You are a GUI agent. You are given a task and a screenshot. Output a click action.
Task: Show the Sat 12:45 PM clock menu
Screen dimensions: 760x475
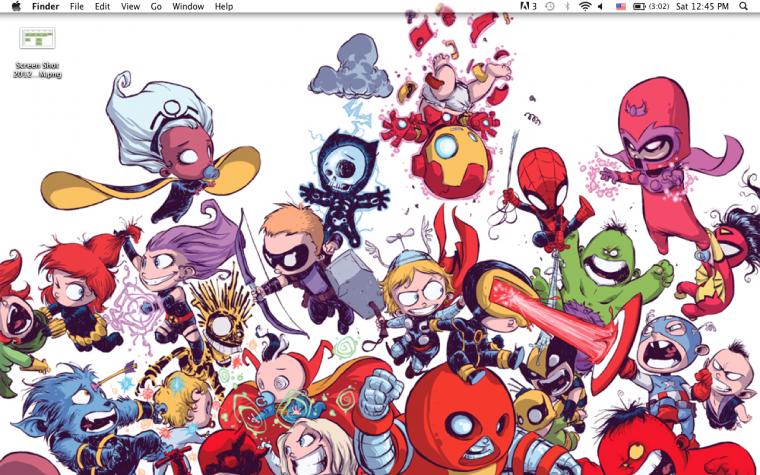point(702,6)
